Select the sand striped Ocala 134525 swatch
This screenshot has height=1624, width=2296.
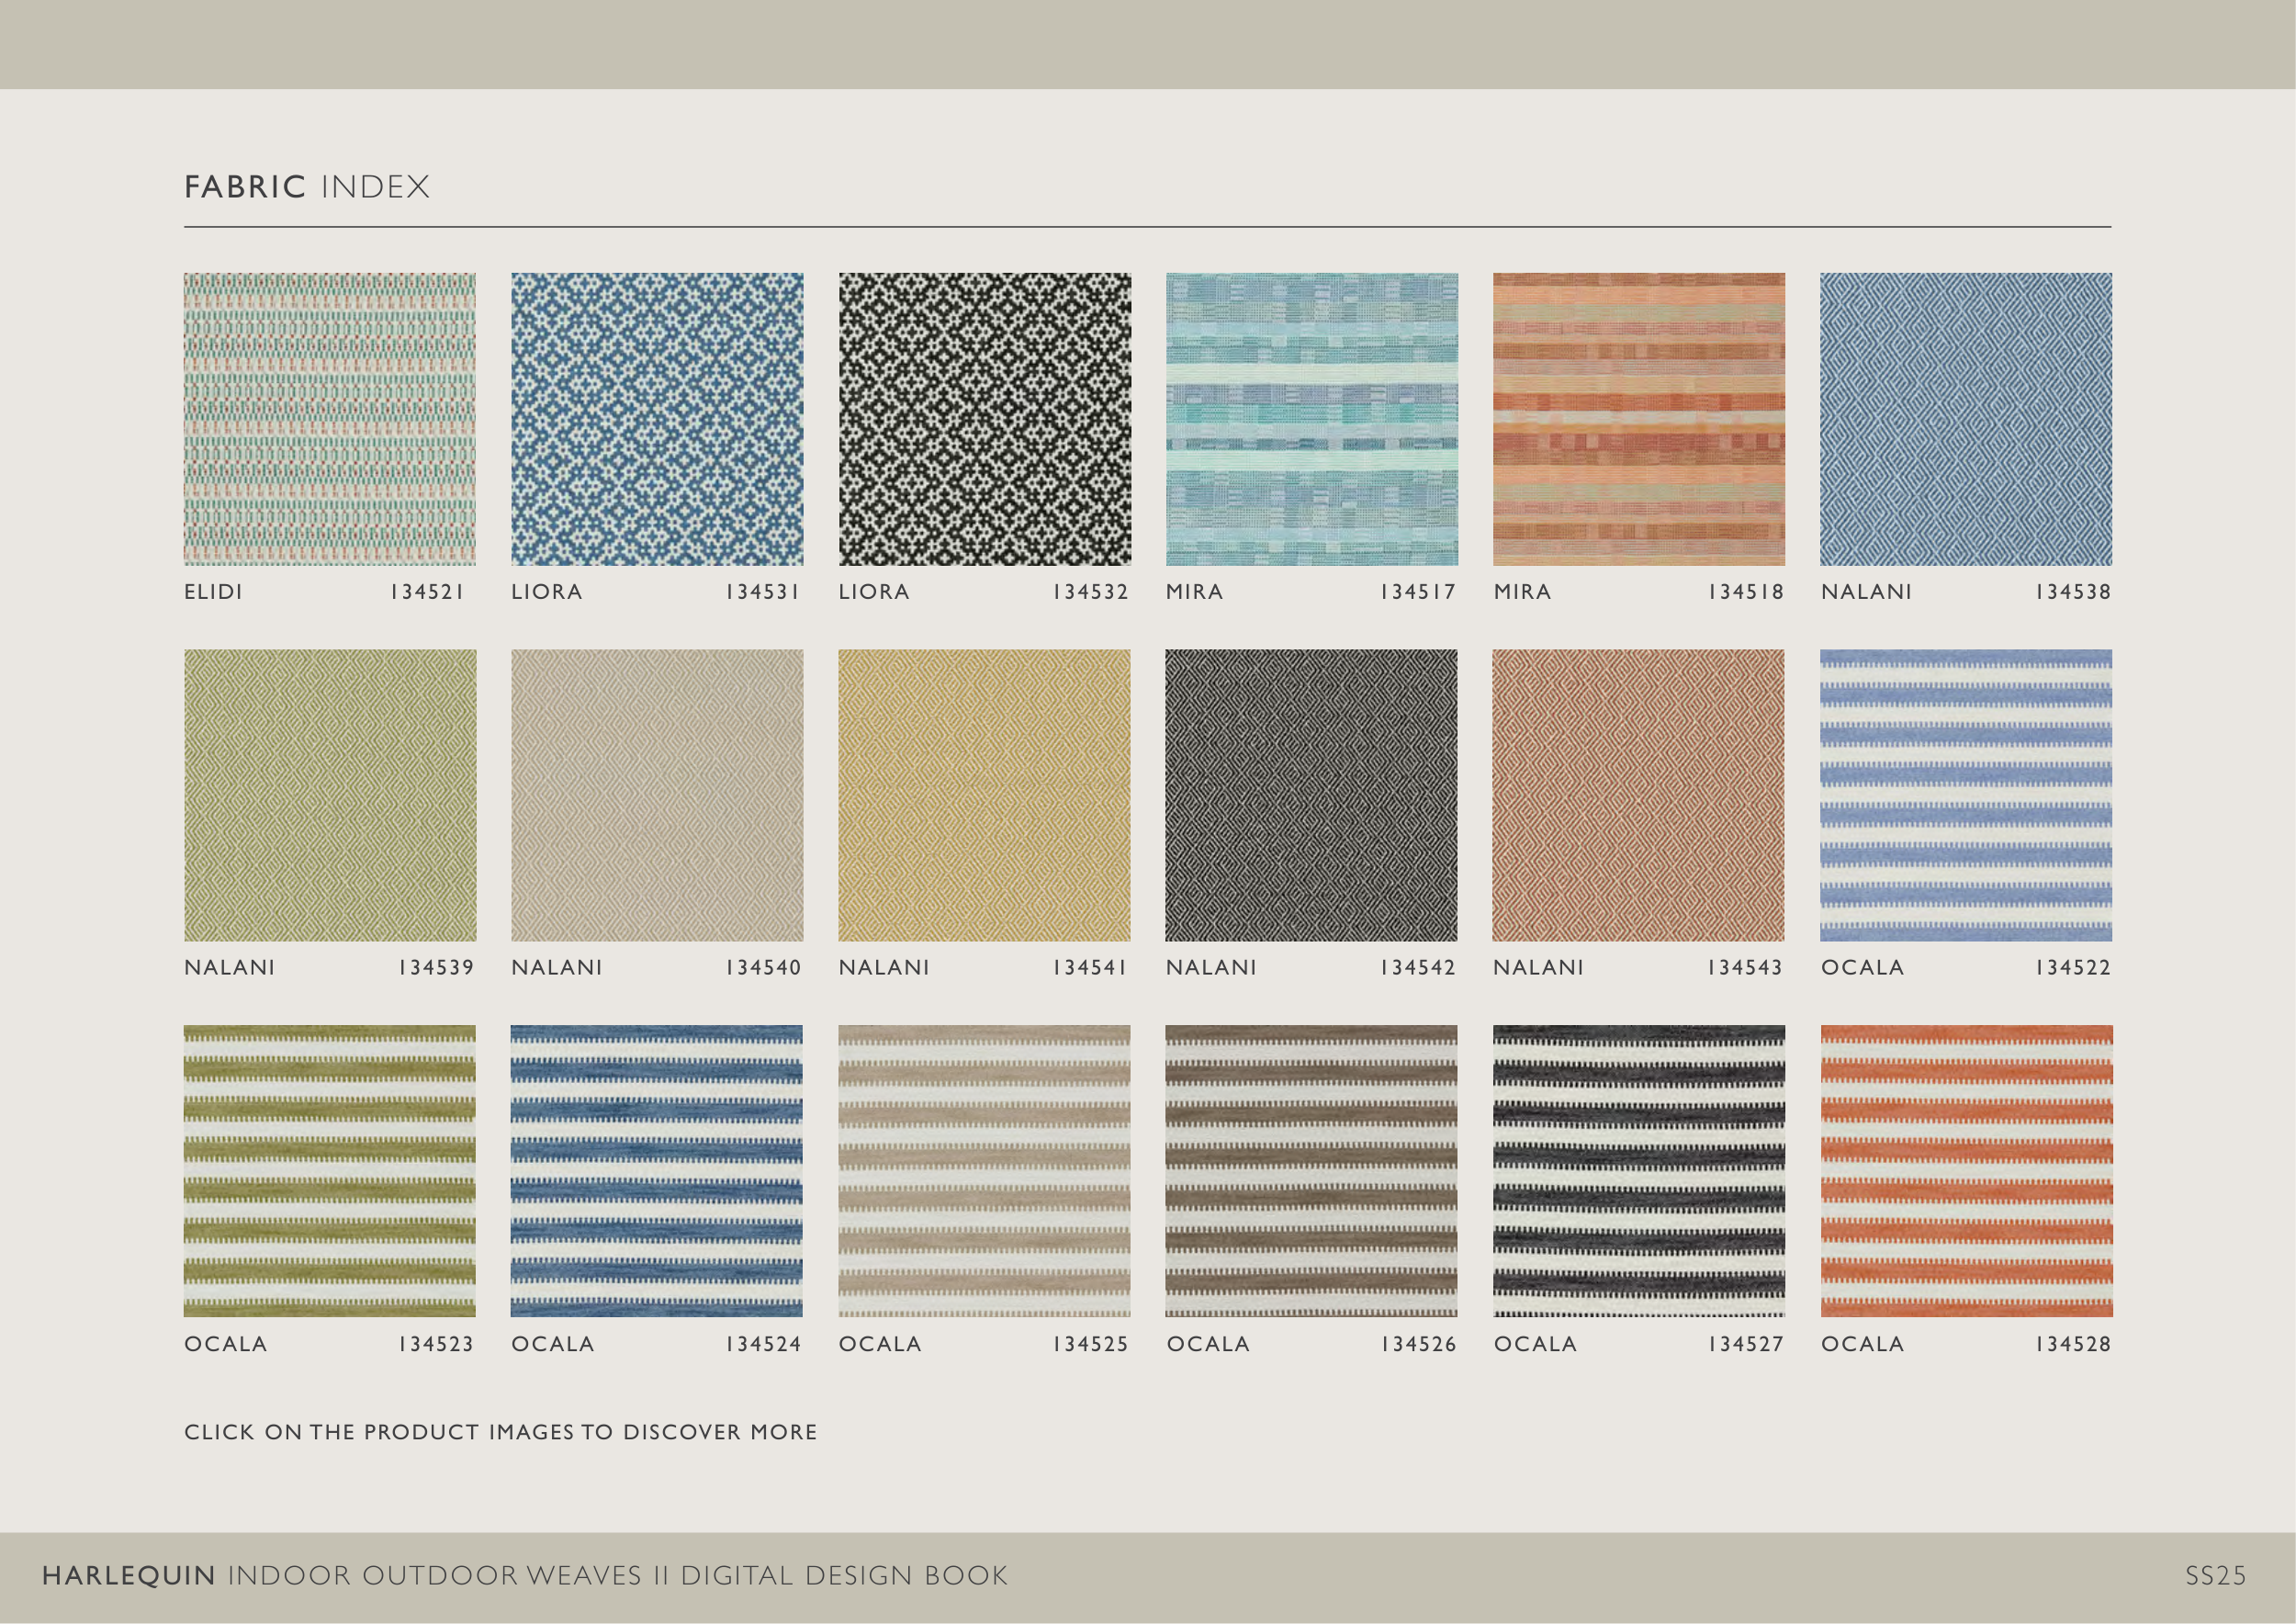click(x=984, y=1171)
